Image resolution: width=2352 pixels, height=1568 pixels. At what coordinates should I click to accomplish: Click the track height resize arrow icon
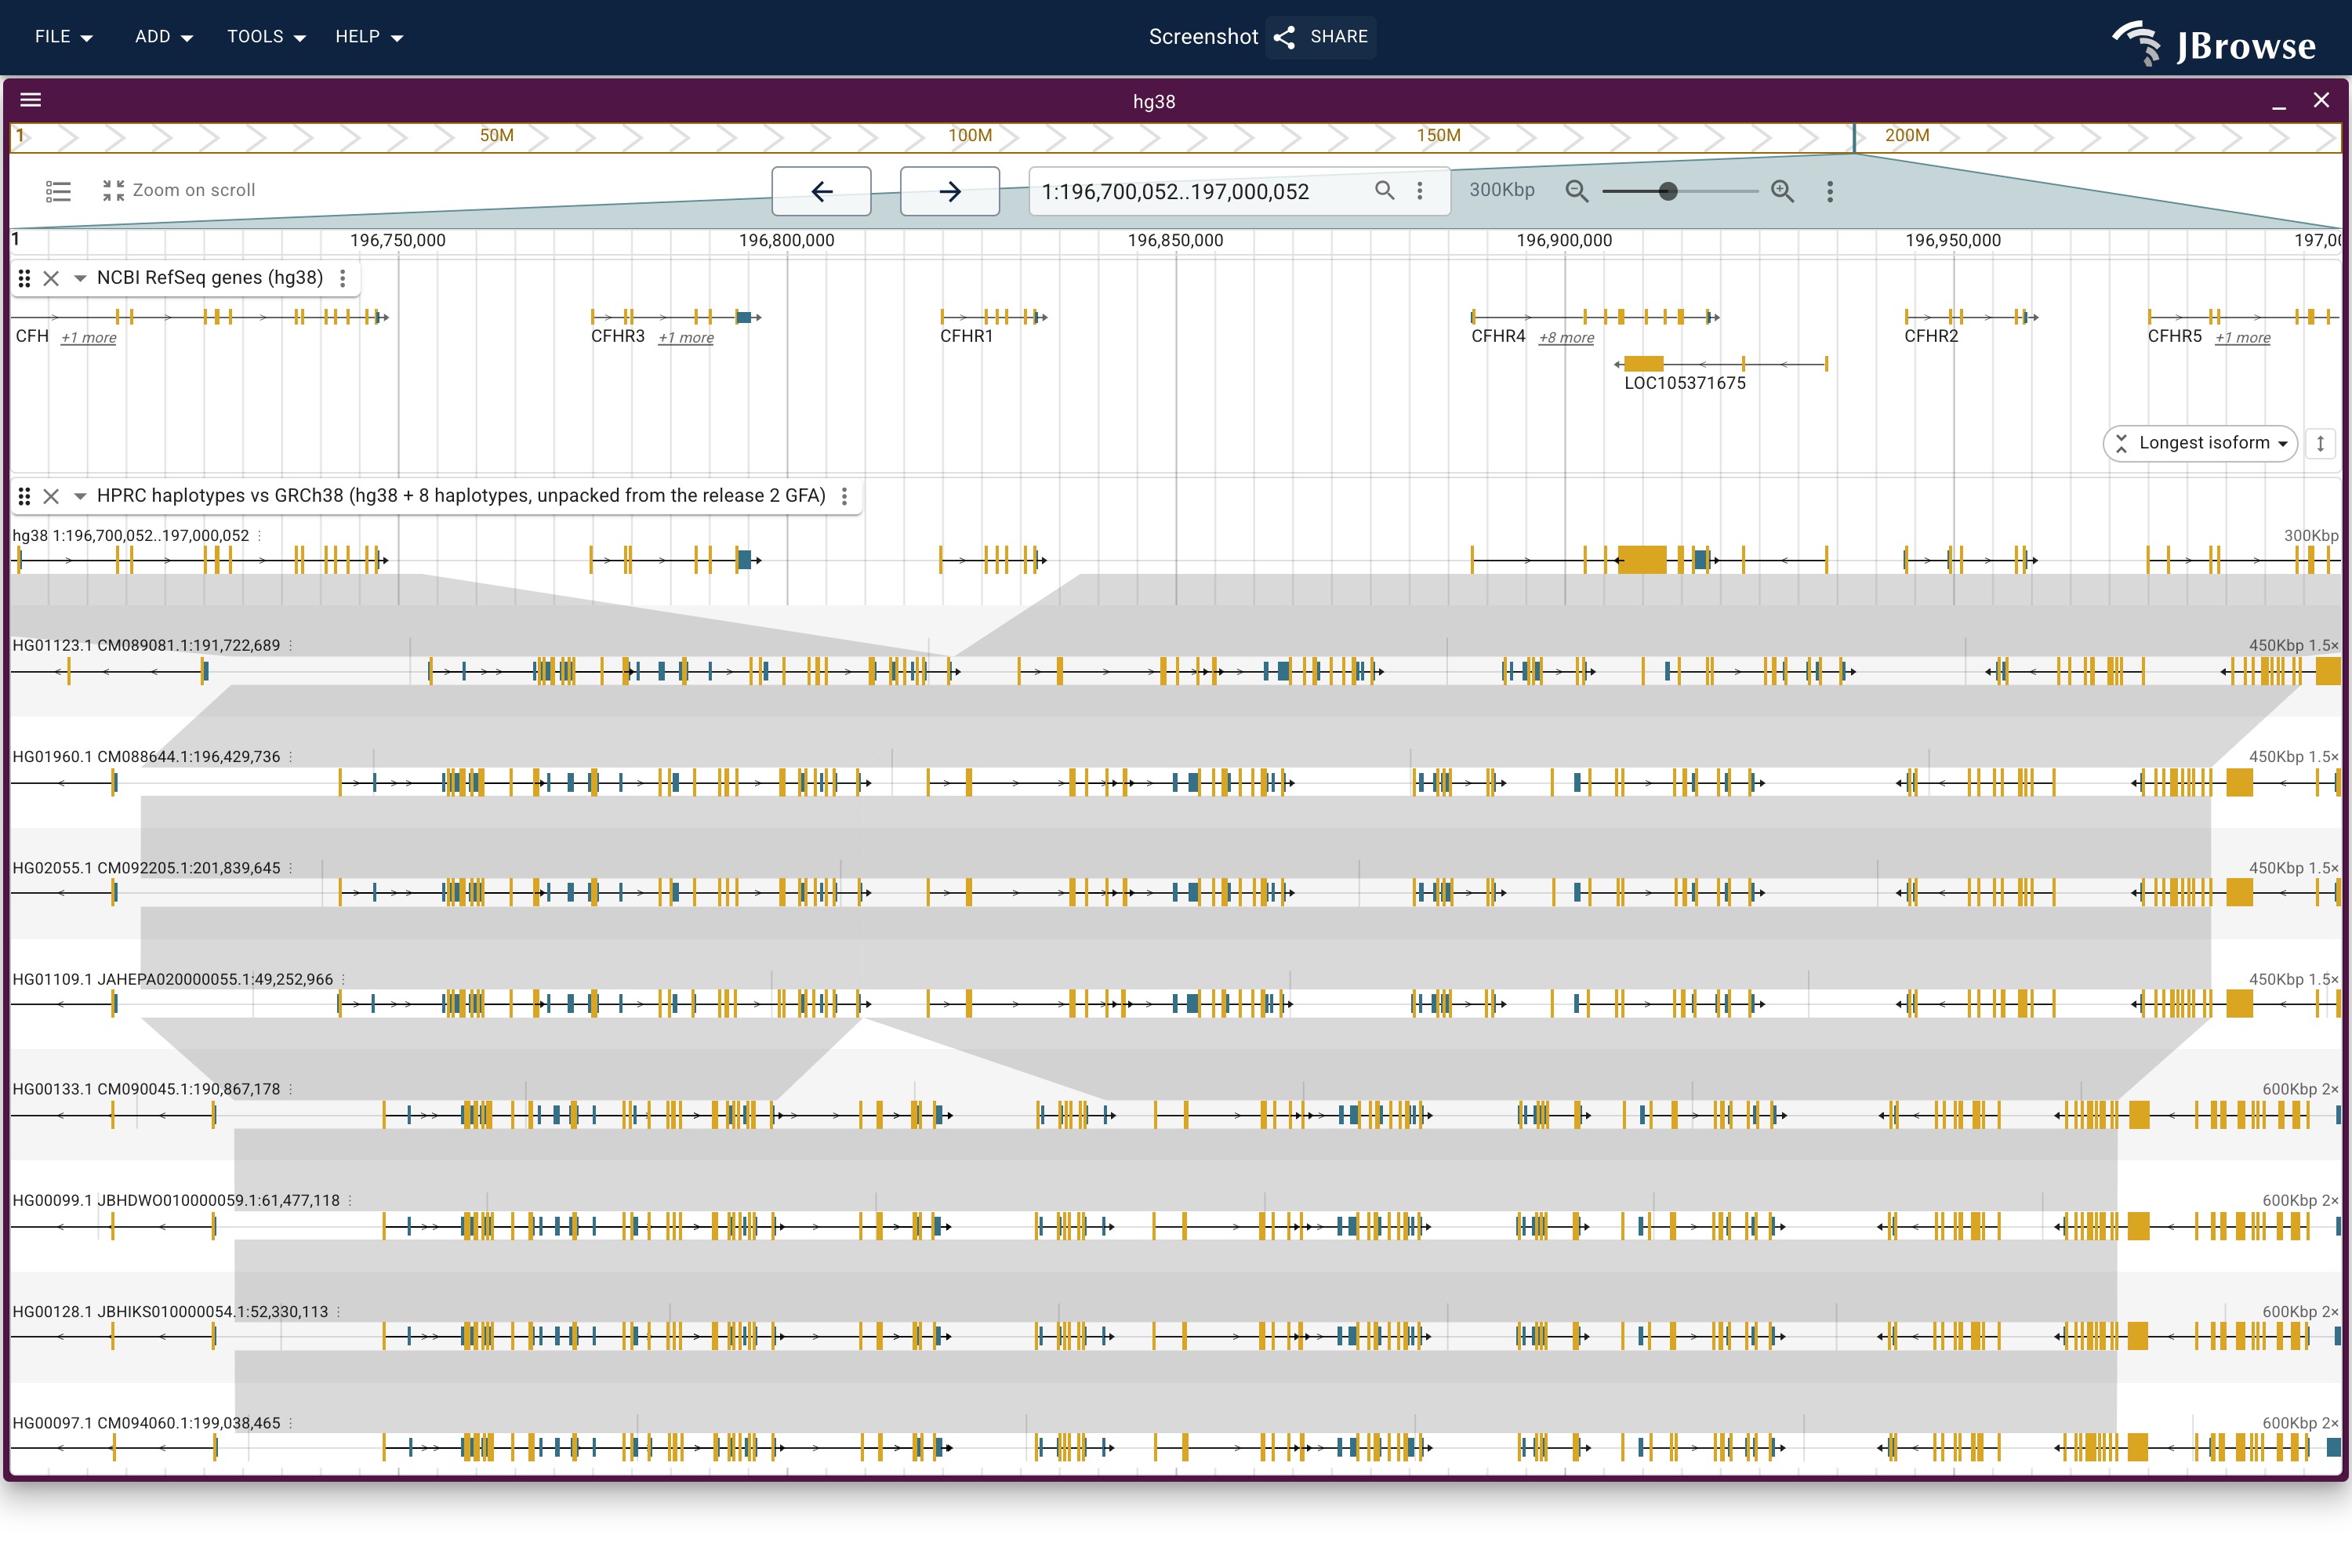tap(2321, 443)
